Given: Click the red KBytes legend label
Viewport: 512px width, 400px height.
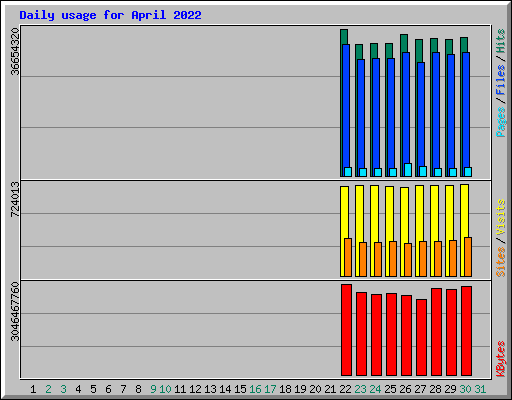Looking at the screenshot, I should coord(500,359).
